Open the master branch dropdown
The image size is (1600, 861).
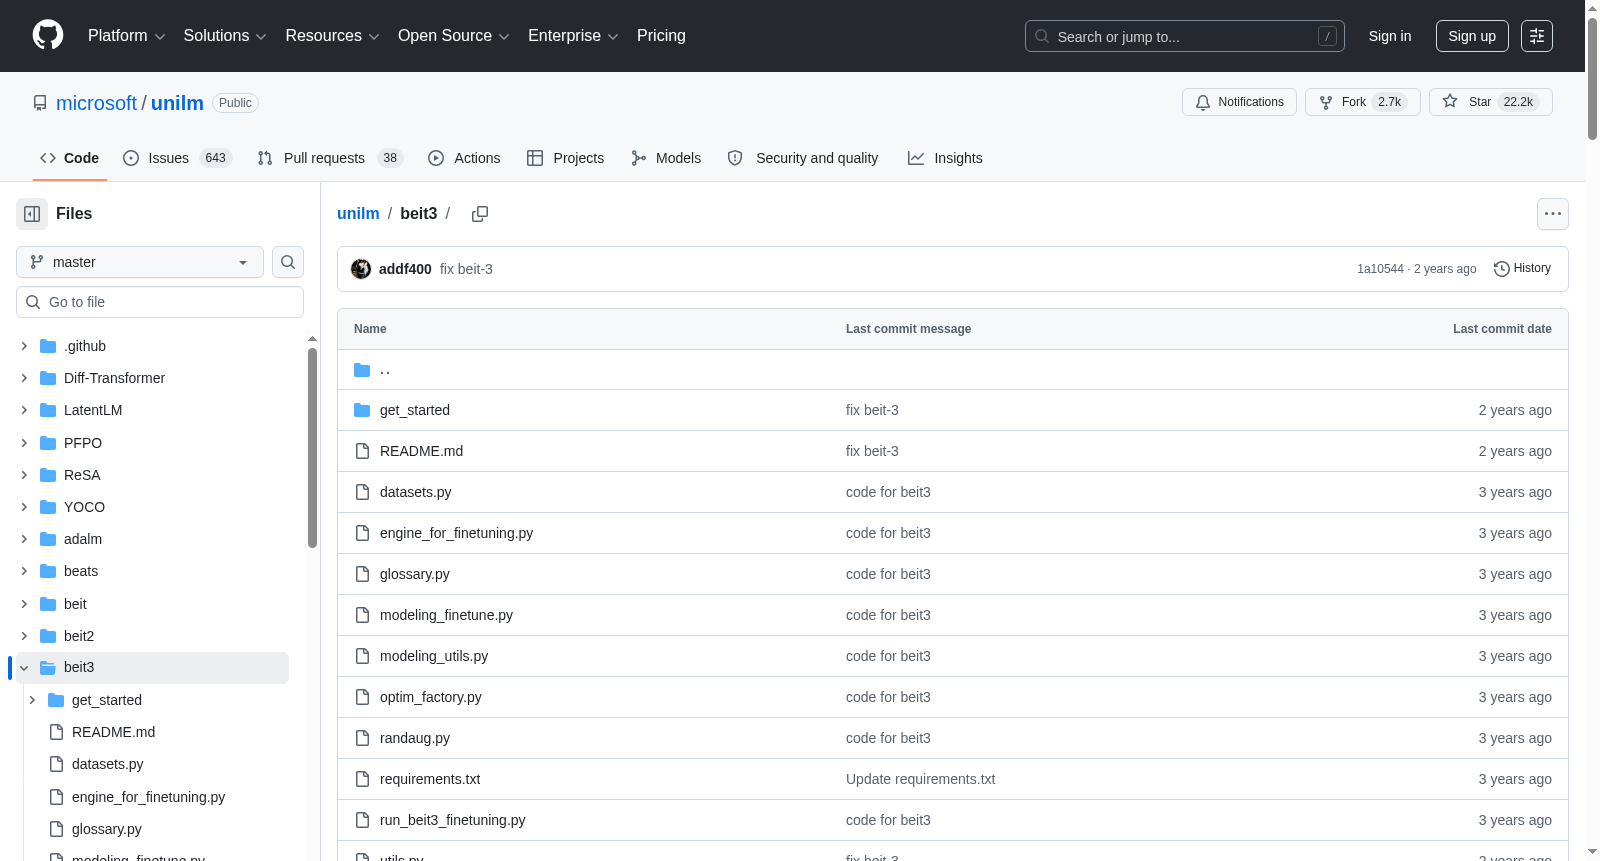[140, 262]
